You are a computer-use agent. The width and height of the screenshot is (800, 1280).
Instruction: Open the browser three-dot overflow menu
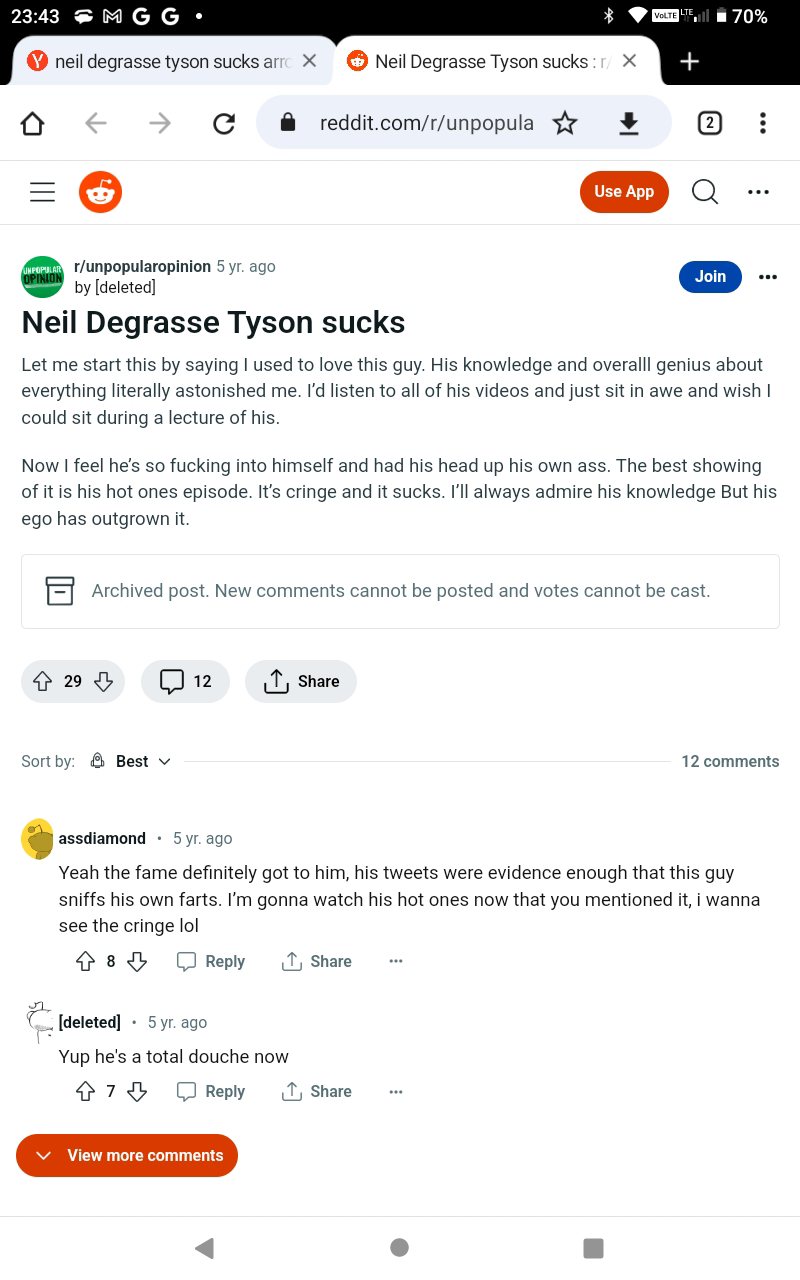click(x=763, y=123)
